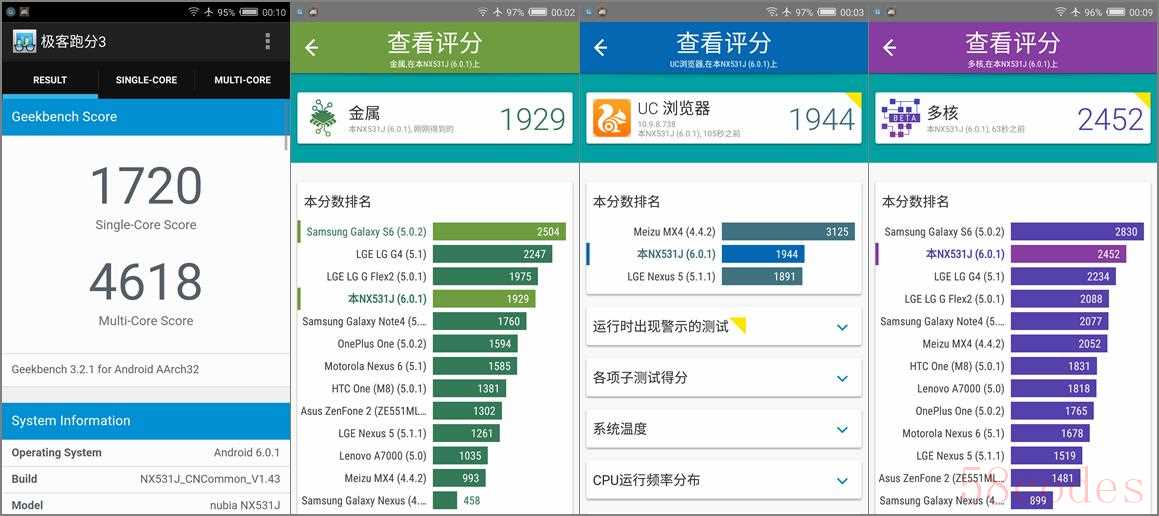Tap the battery icon beside 95% in the Geekbench status bar
Screen dimensions: 1159x516
coord(249,13)
